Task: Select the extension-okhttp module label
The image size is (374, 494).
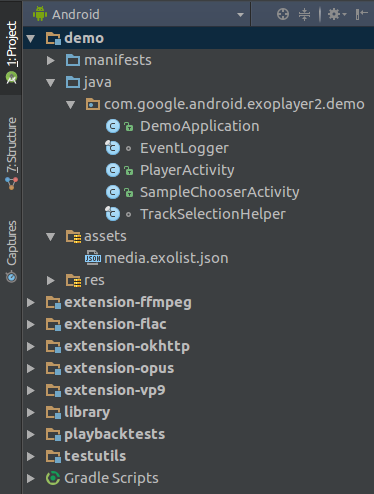Action: pyautogui.click(x=127, y=346)
